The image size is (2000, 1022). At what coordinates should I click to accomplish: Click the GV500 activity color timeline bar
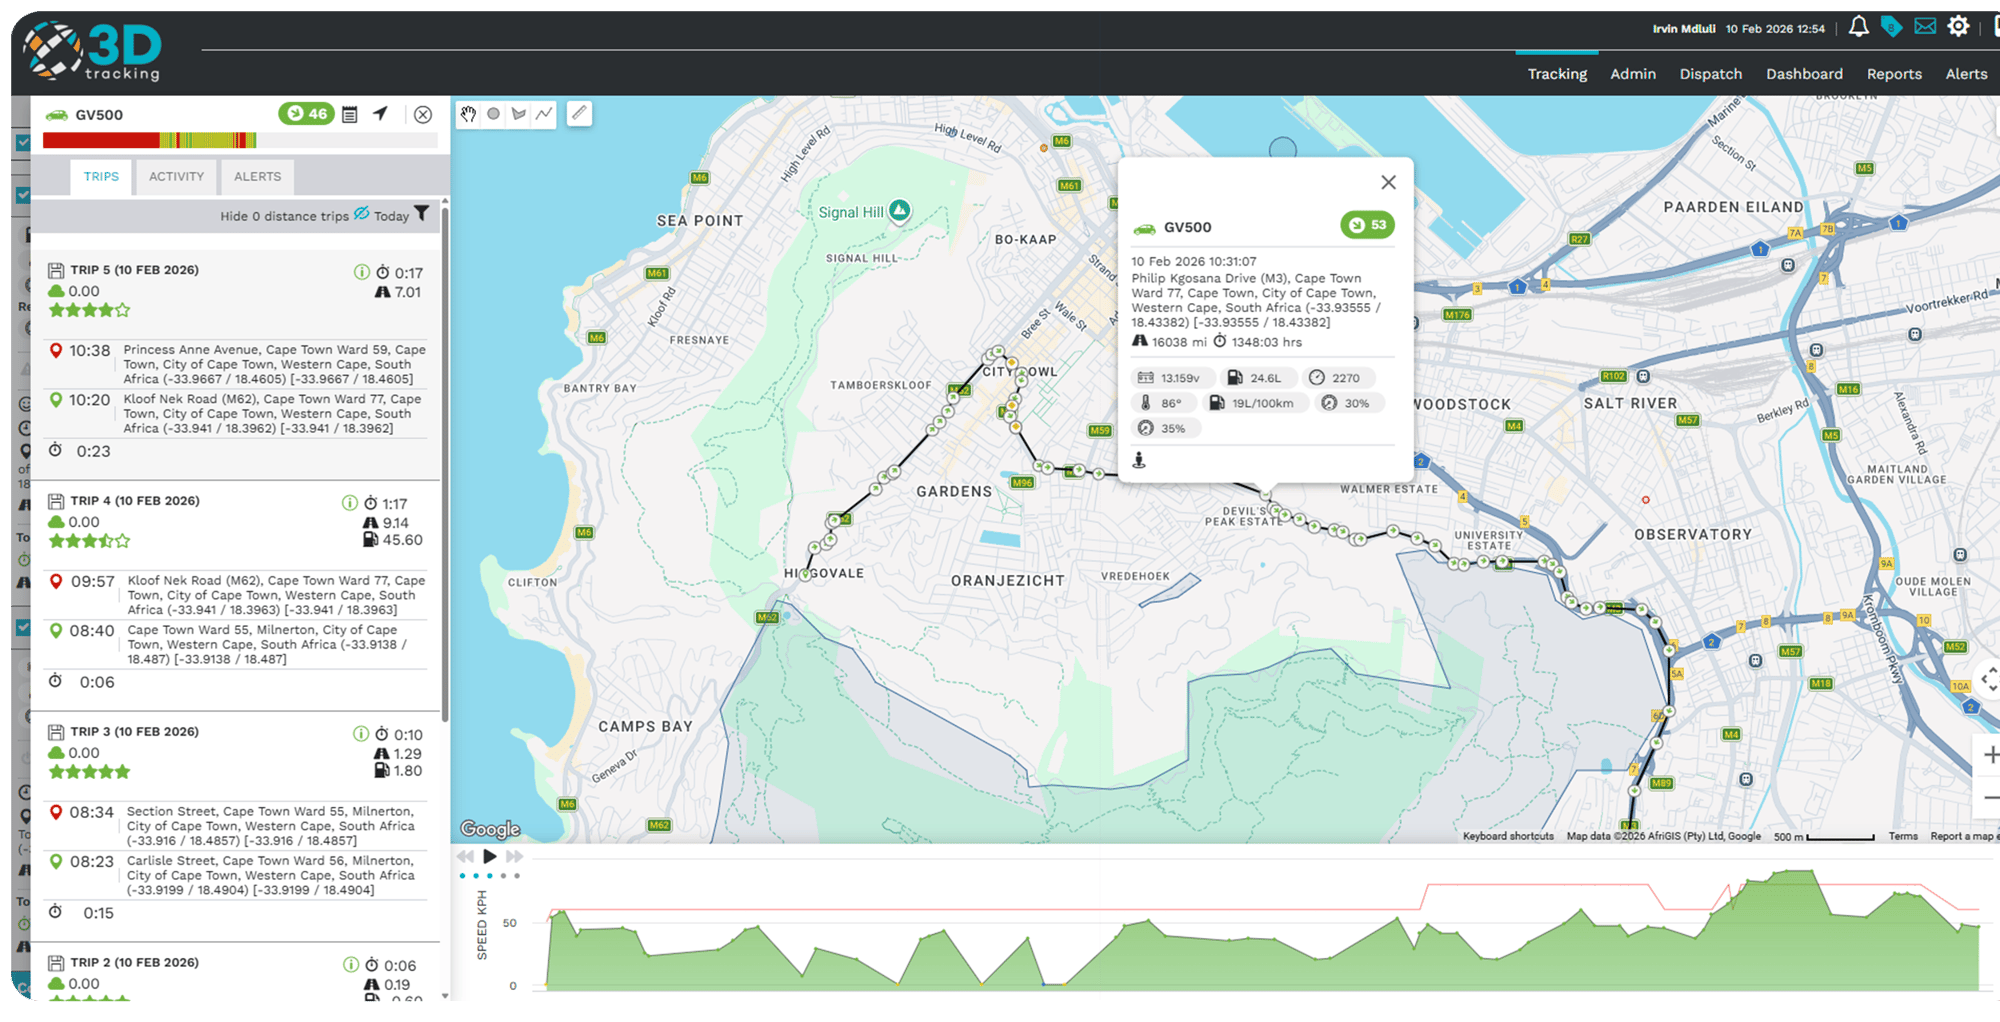[x=240, y=140]
